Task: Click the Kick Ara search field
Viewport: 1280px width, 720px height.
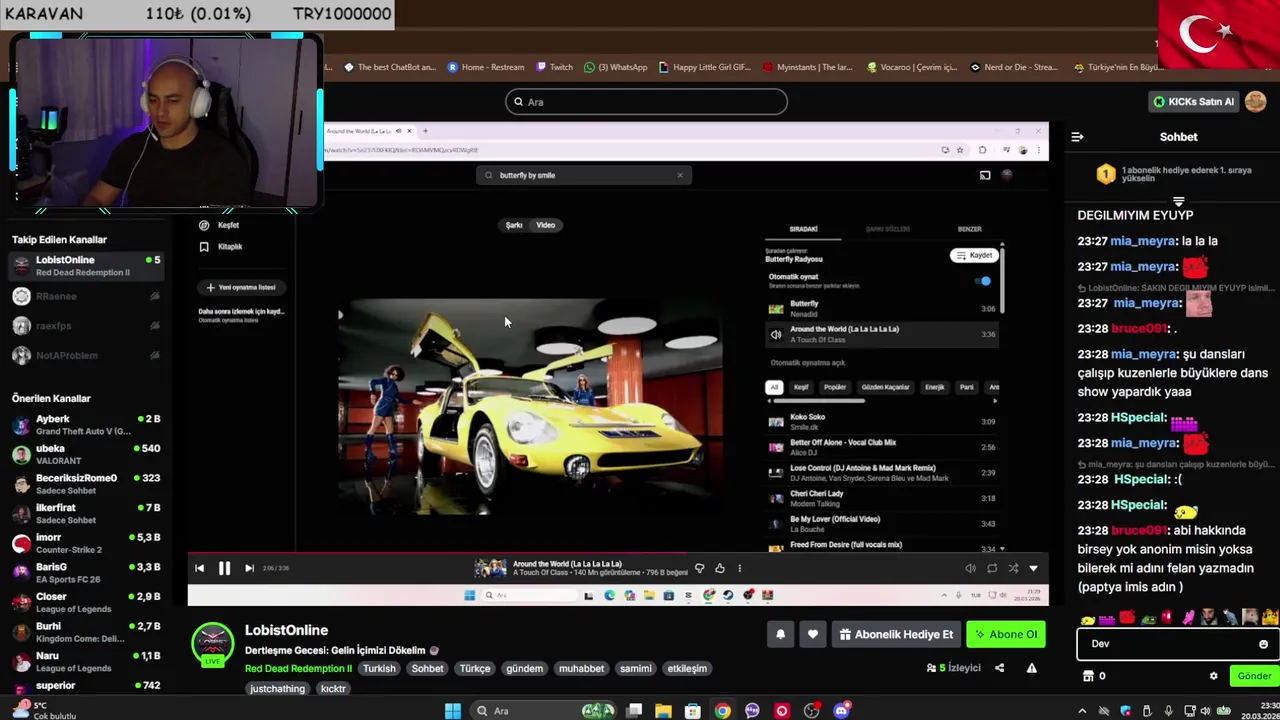Action: 646,102
